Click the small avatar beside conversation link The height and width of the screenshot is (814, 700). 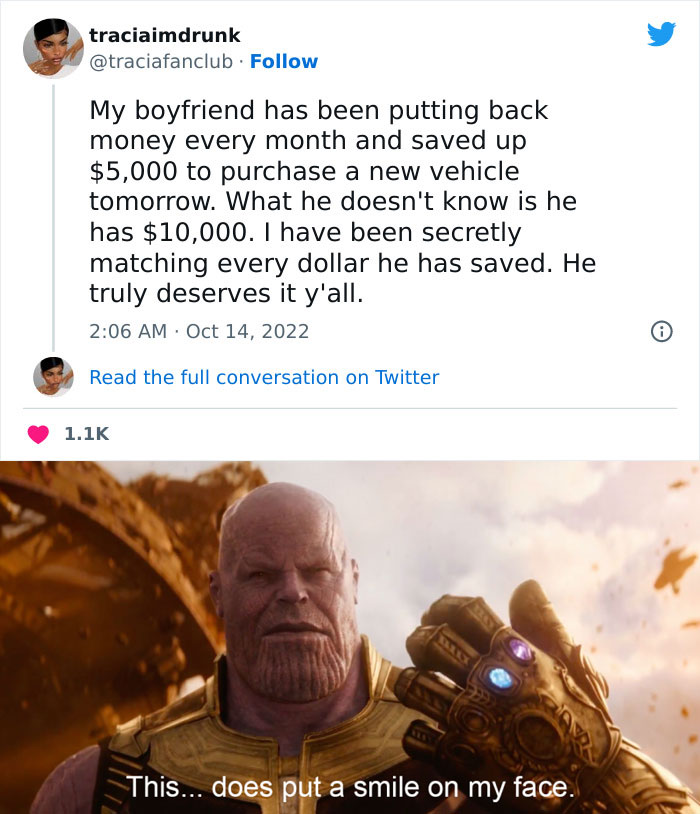point(53,377)
